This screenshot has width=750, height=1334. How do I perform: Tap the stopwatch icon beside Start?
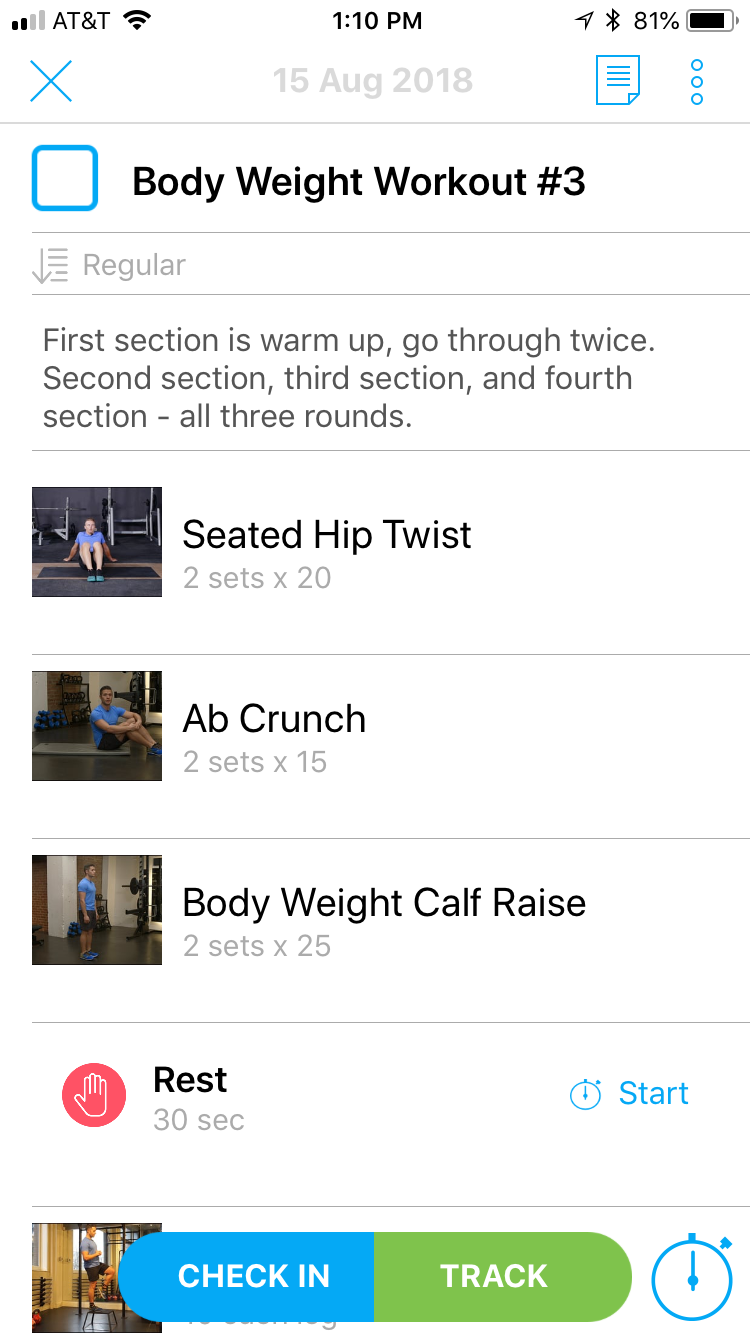coord(585,1094)
